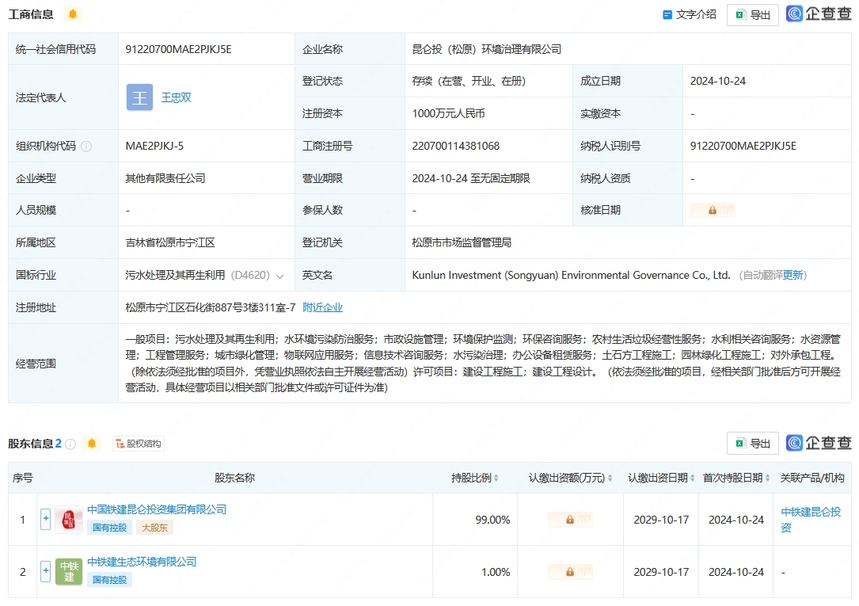Select 登记机关 松原市市场监督管理局
The height and width of the screenshot is (606, 859).
coord(461,243)
